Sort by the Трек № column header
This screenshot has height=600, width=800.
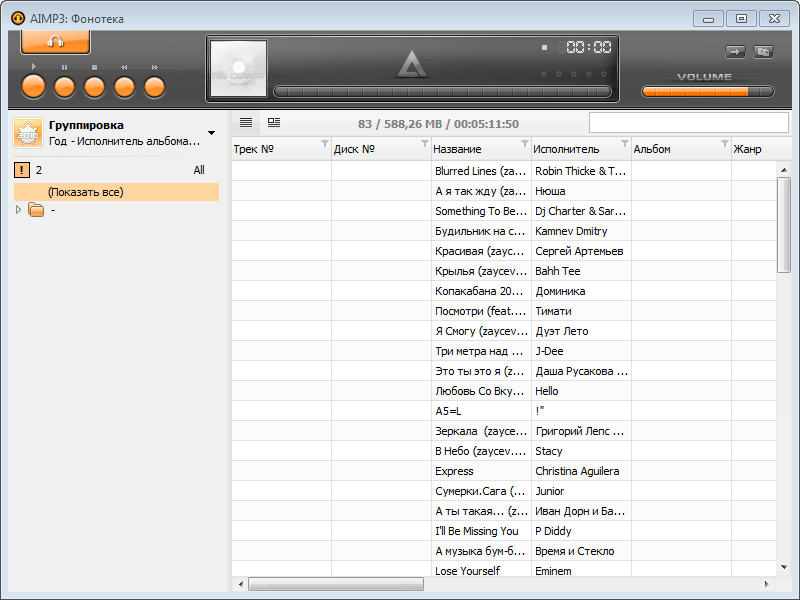coord(282,149)
